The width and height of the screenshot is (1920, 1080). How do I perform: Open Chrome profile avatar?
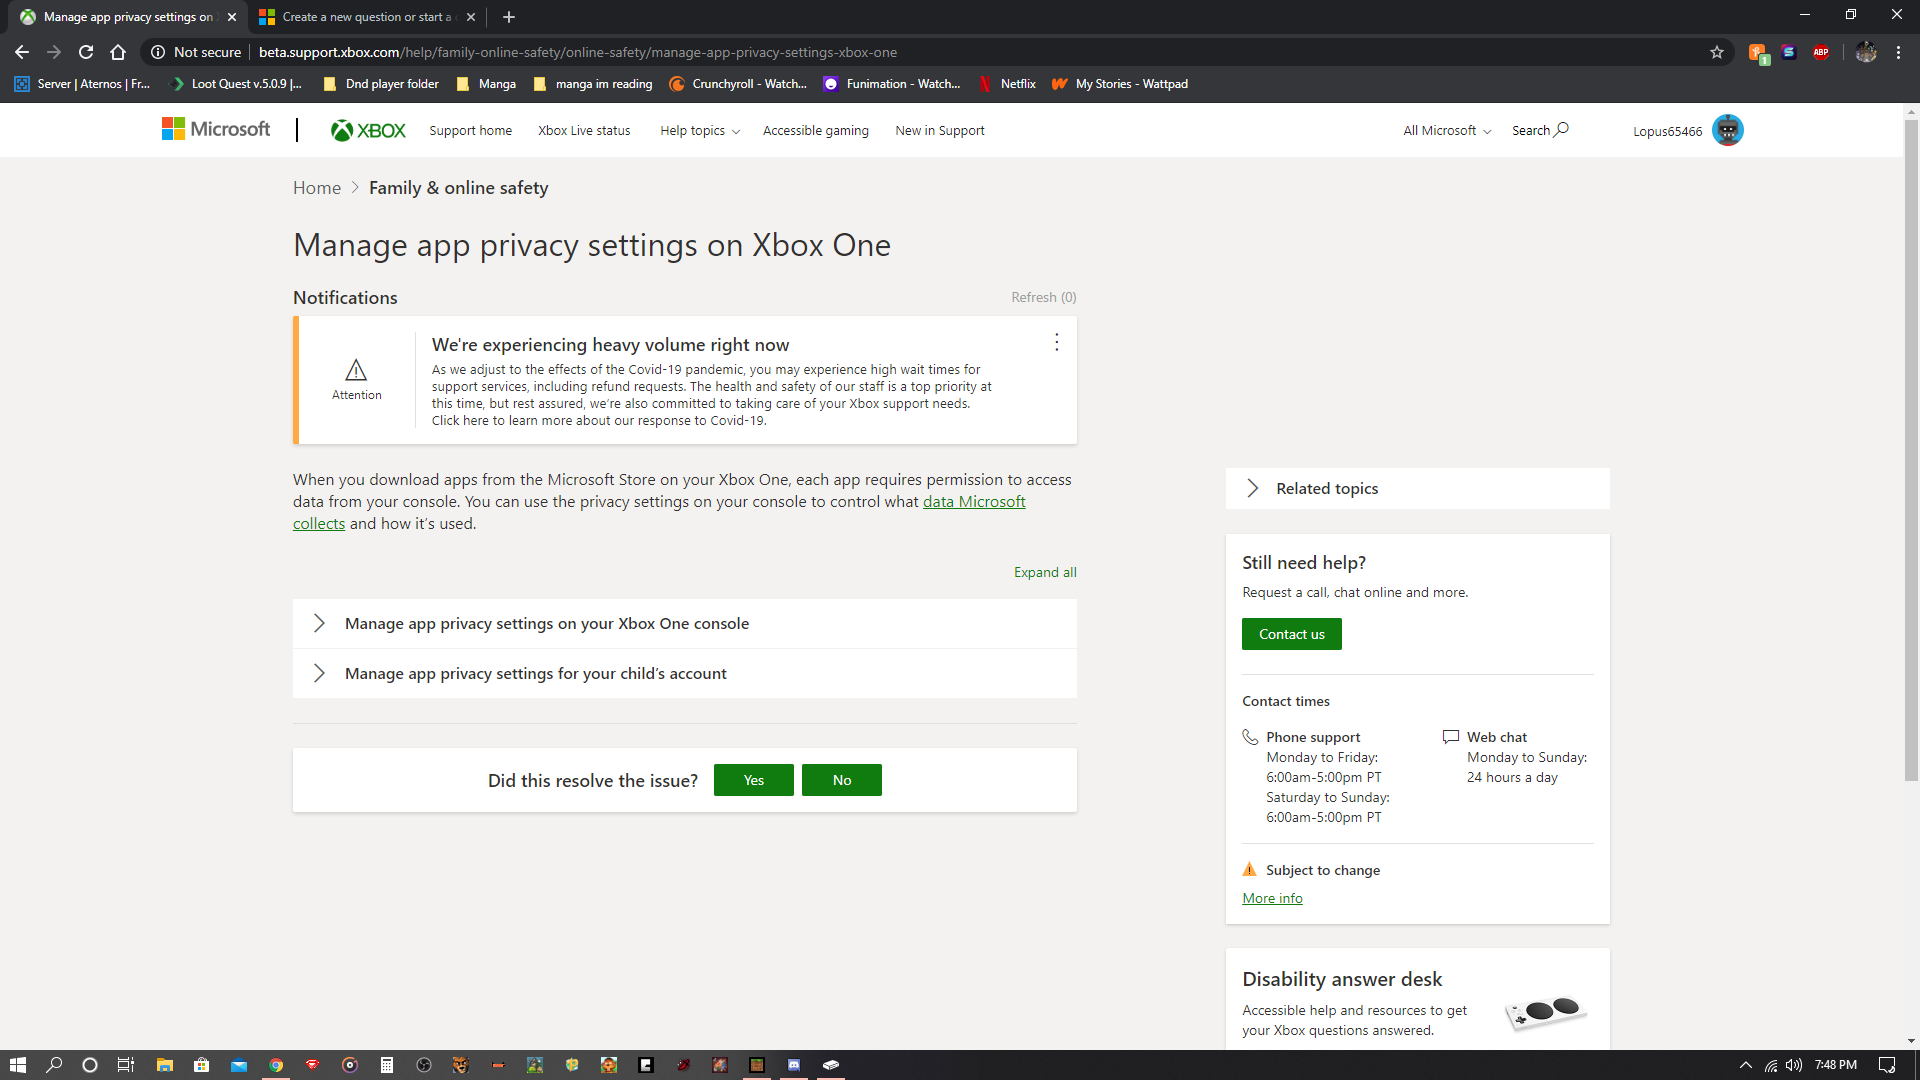(x=1866, y=52)
